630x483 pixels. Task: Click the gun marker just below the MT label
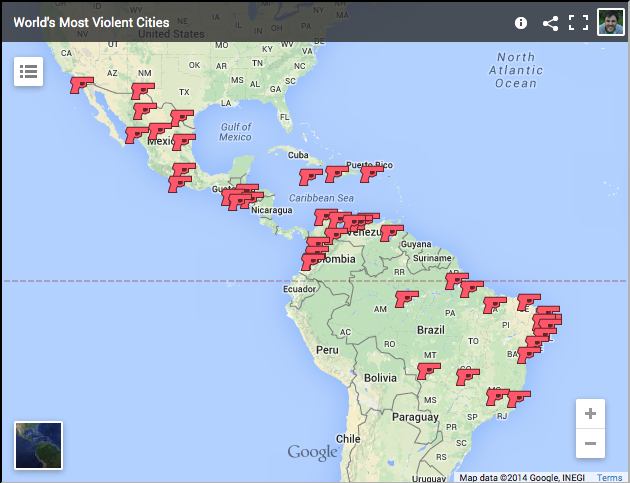429,371
